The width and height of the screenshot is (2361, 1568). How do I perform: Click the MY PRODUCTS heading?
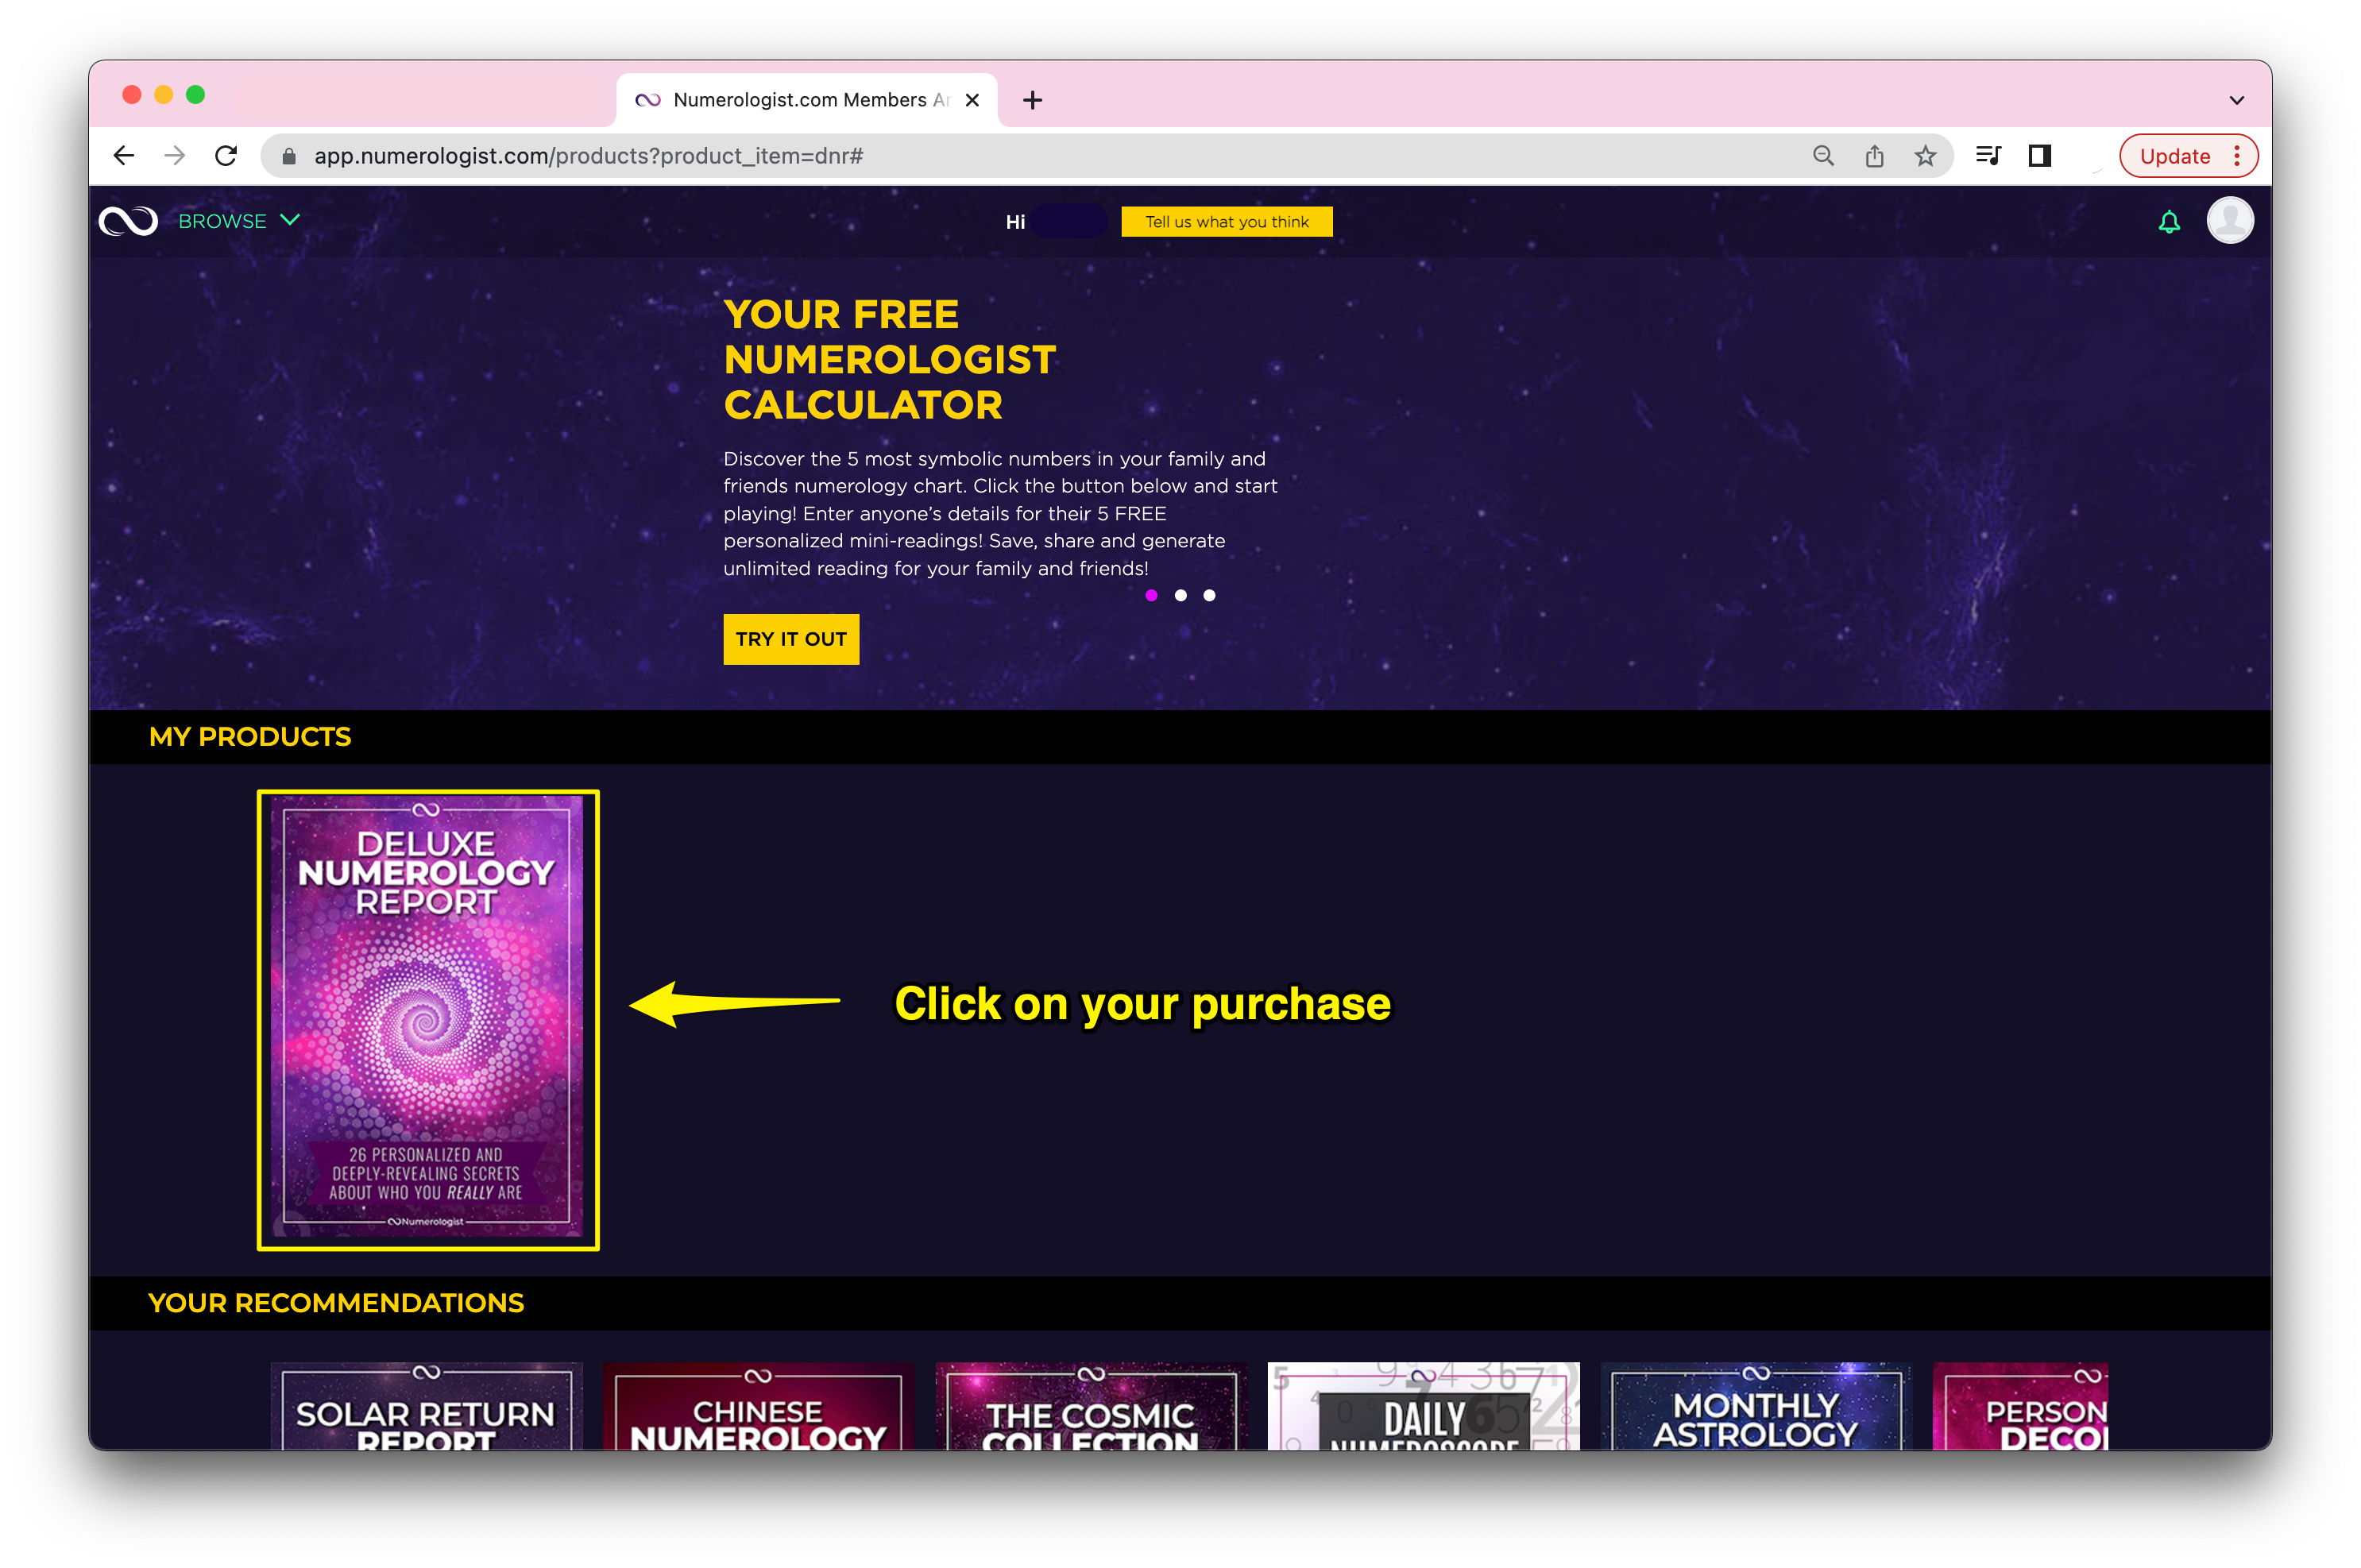click(250, 737)
